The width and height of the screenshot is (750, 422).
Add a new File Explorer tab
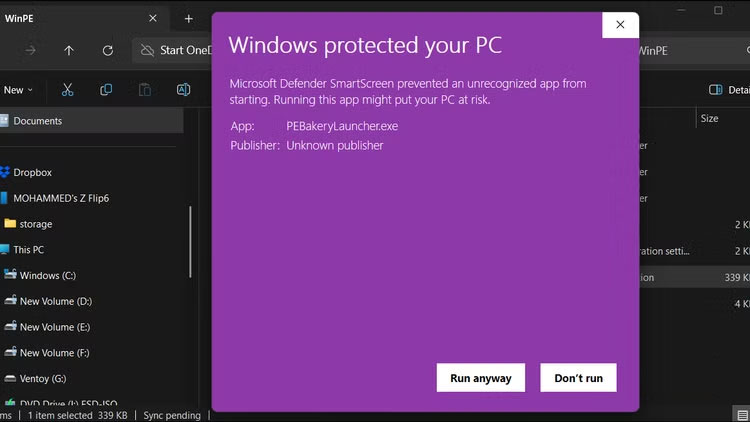tap(188, 19)
